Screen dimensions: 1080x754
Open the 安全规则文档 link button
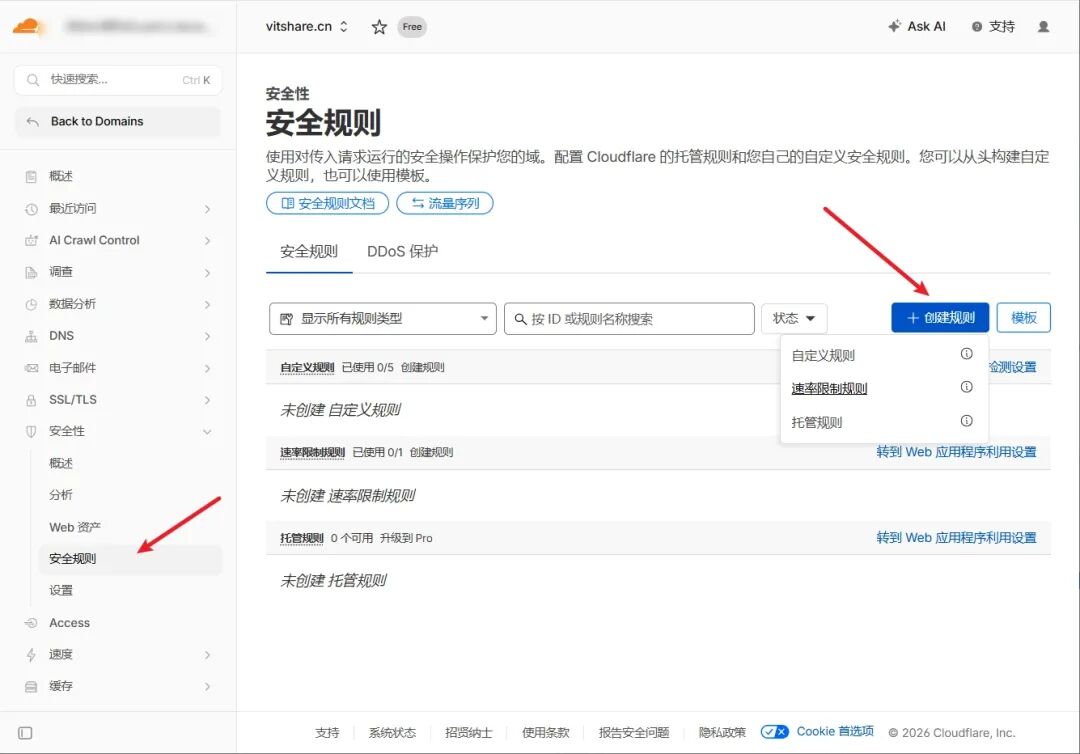[x=327, y=203]
